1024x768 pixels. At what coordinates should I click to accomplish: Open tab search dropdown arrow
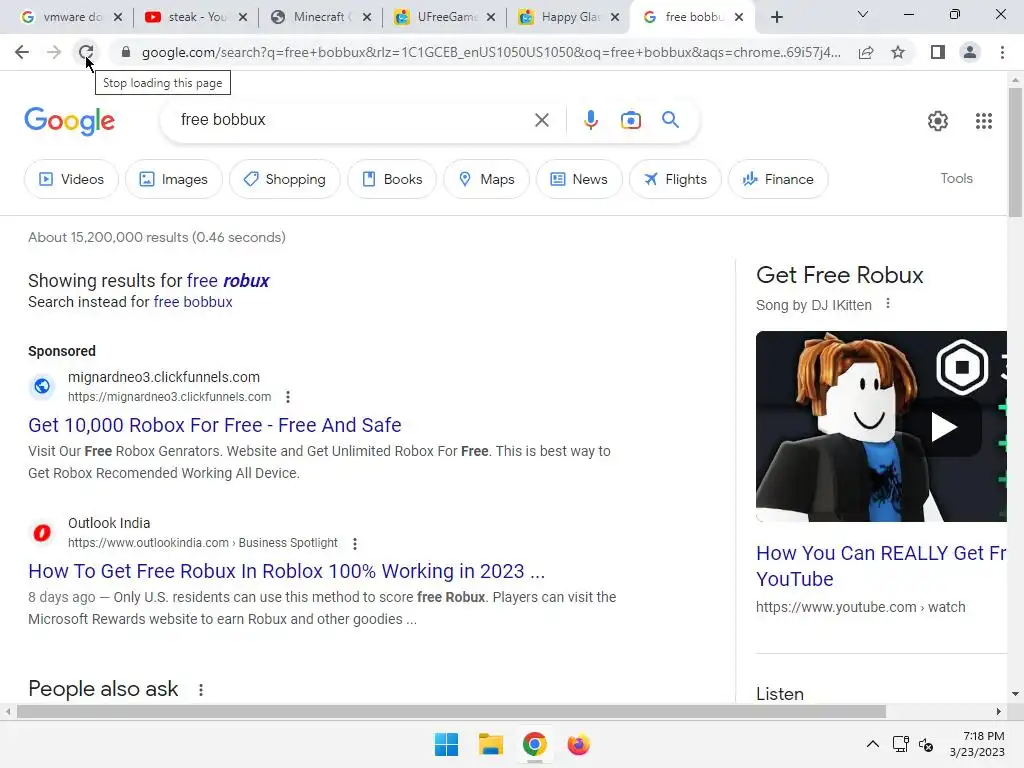point(863,14)
